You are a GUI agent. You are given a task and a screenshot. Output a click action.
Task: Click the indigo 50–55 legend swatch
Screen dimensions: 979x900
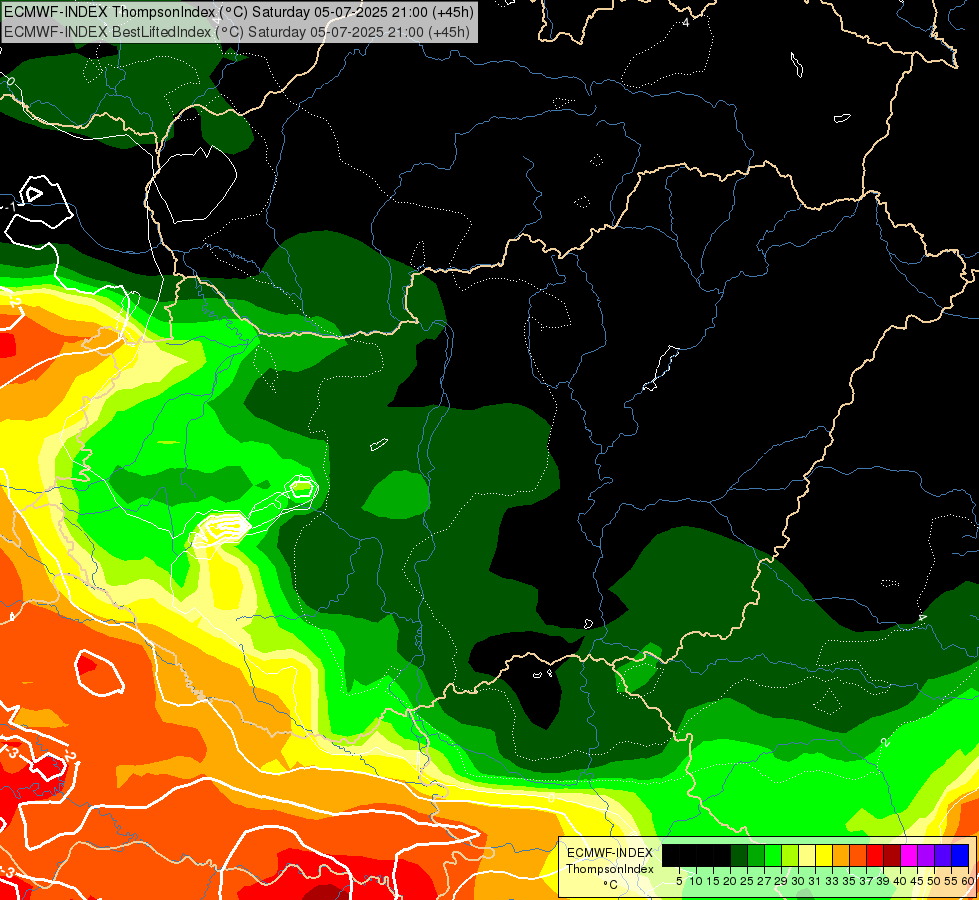(943, 855)
